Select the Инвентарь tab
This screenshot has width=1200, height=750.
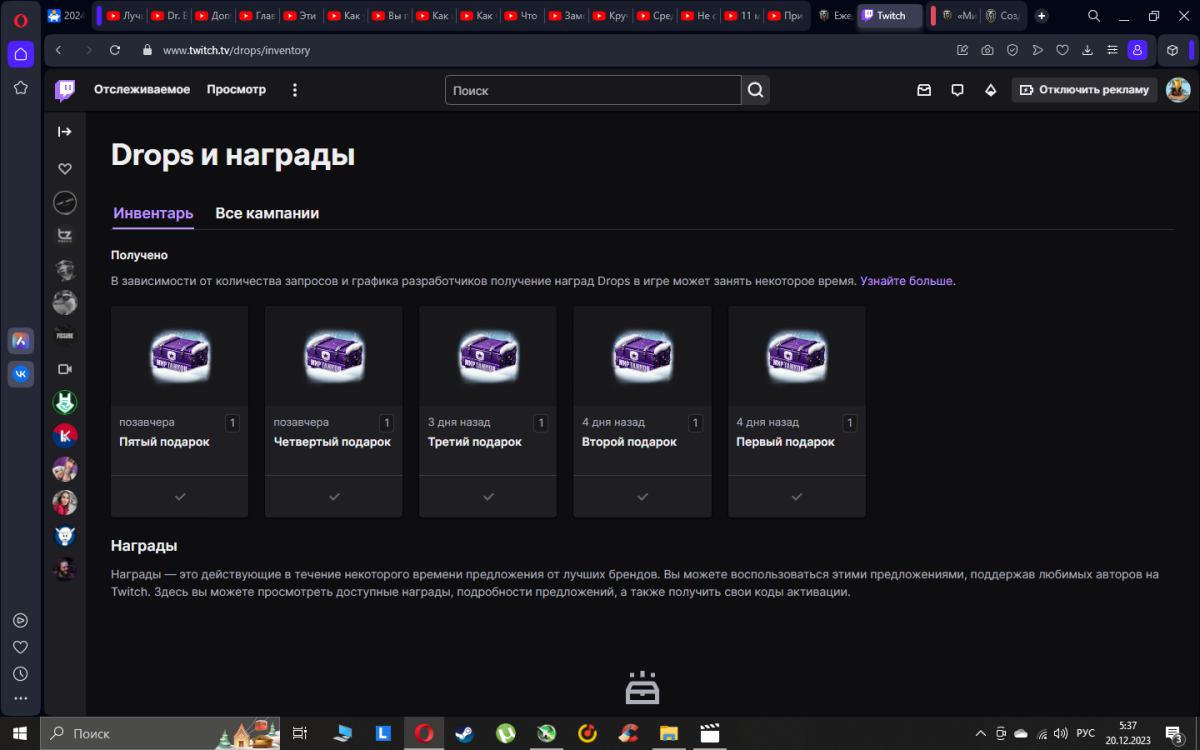[153, 213]
